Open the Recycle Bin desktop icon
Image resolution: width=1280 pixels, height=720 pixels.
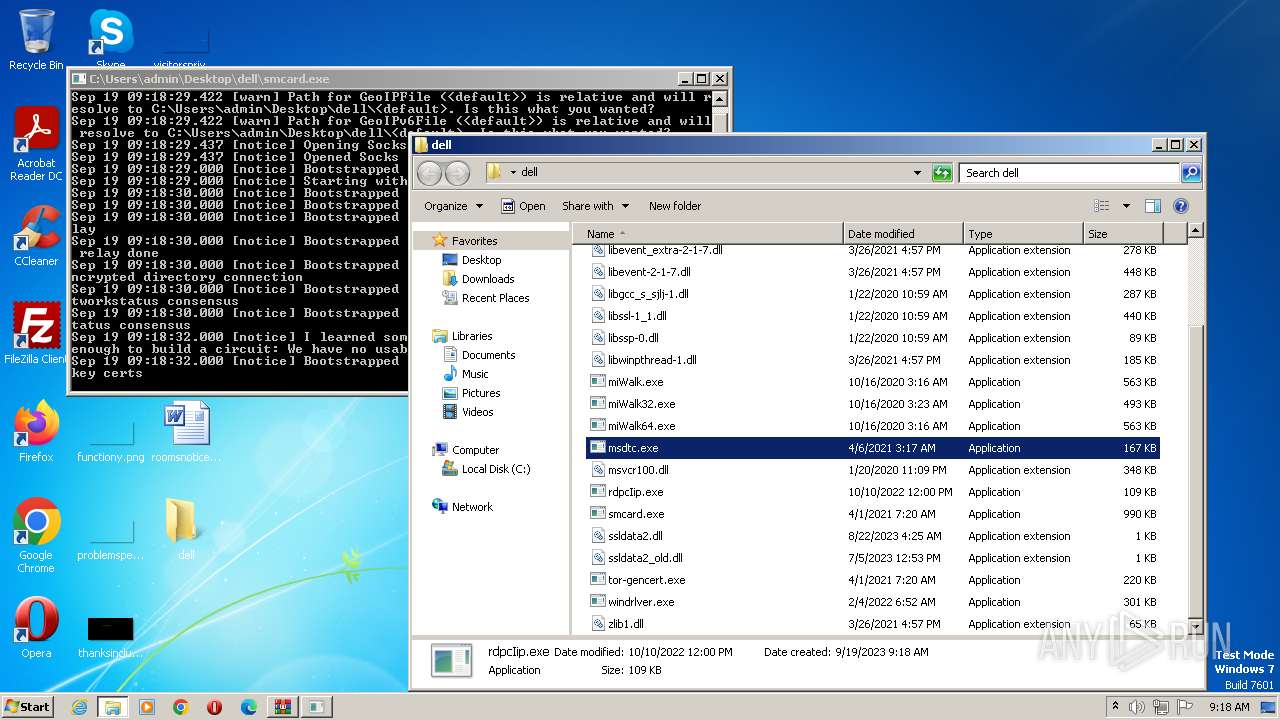(36, 39)
